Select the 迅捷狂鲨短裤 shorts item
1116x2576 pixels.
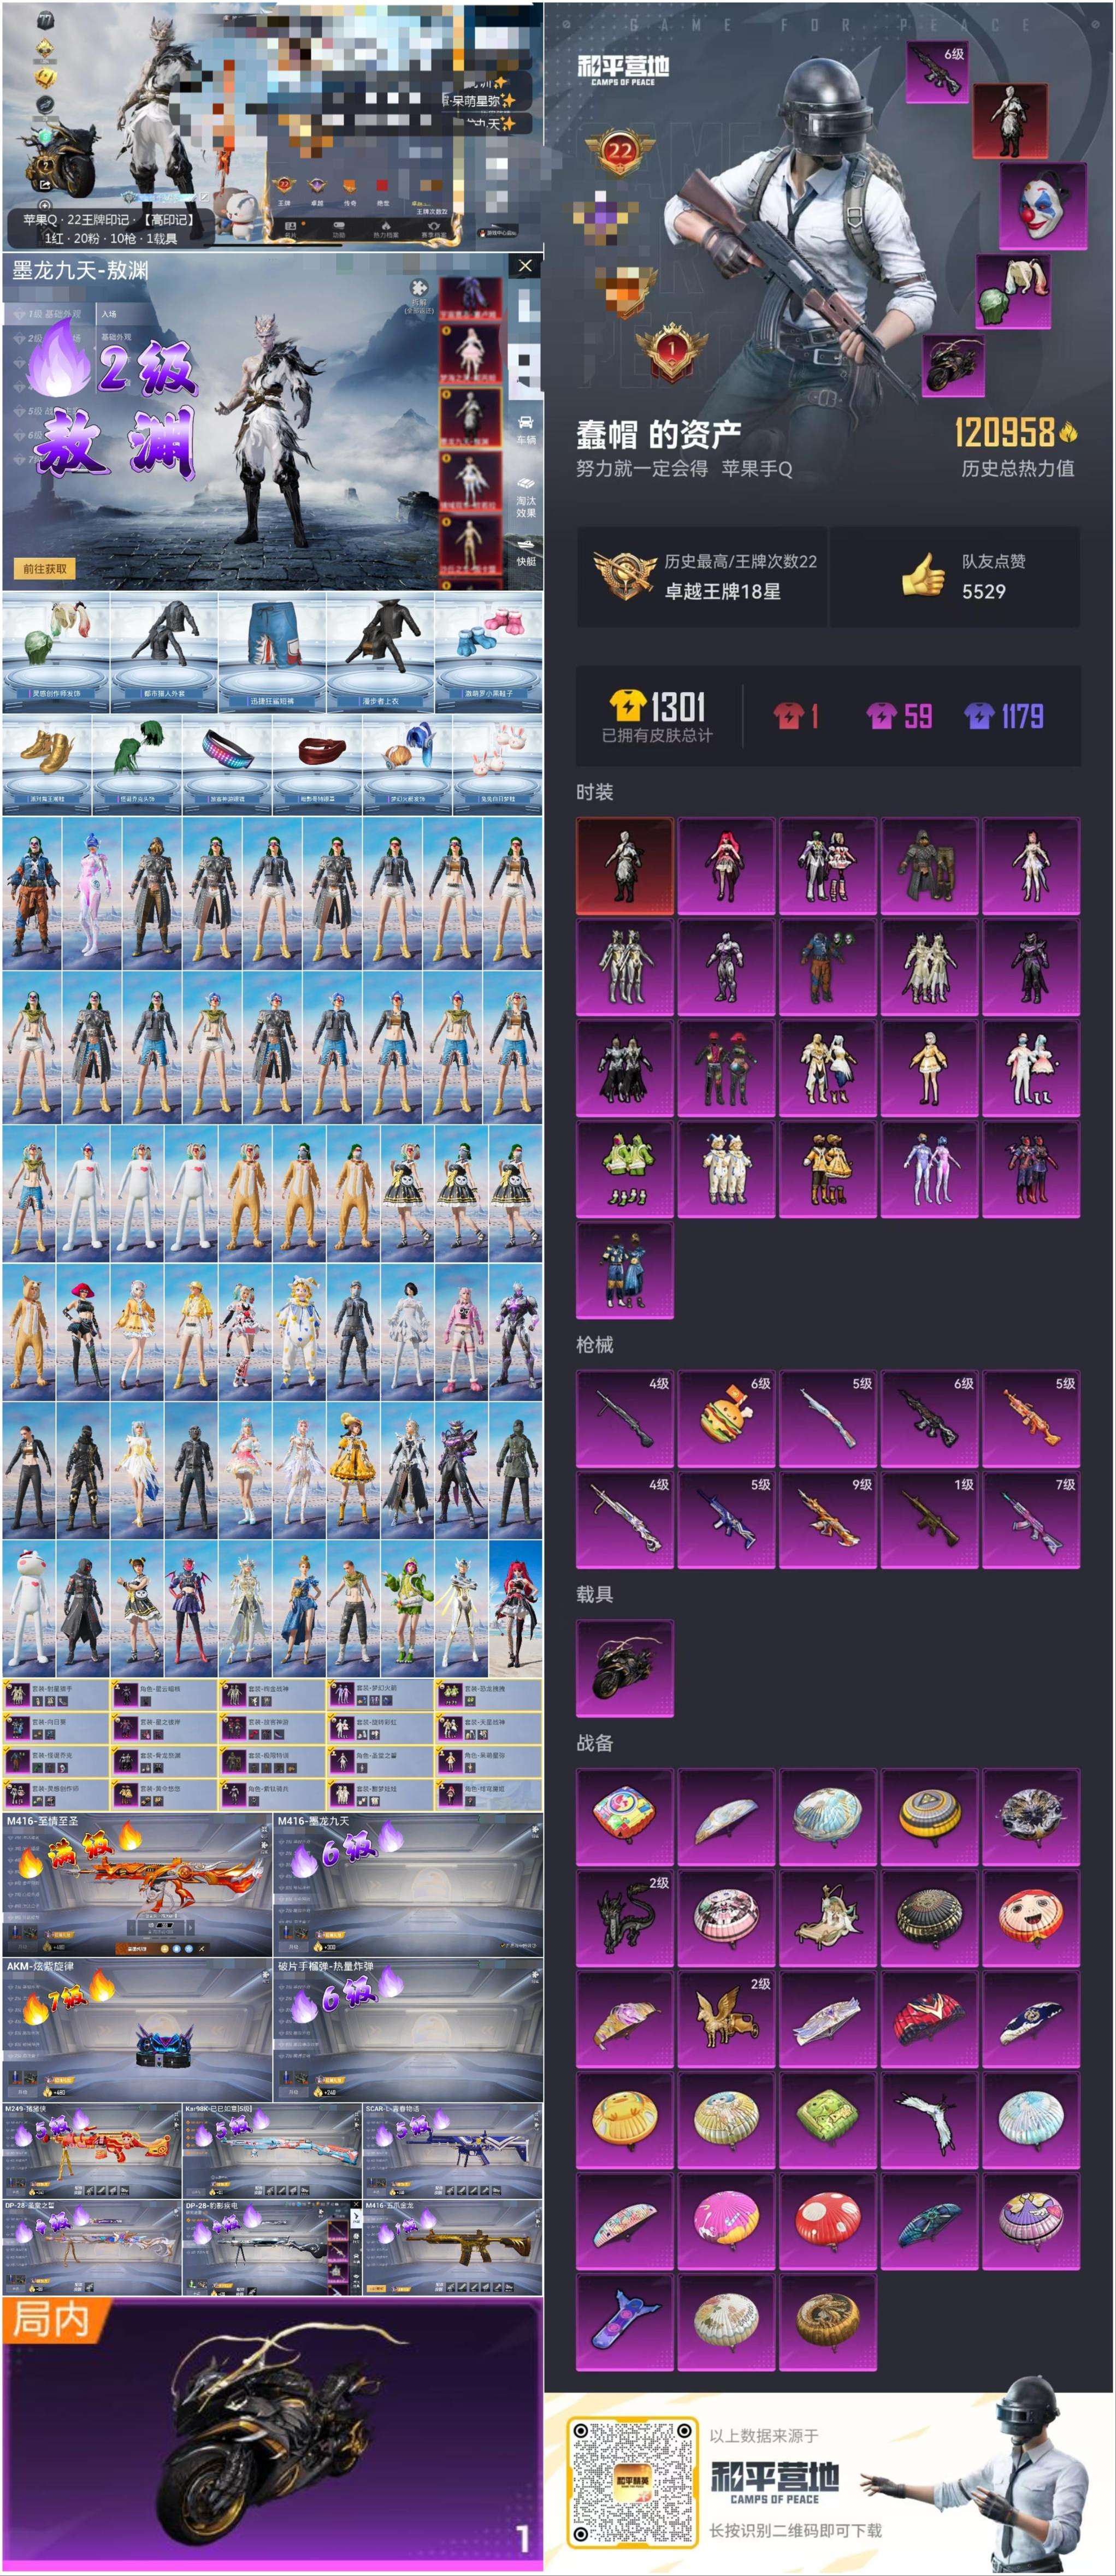click(x=272, y=652)
